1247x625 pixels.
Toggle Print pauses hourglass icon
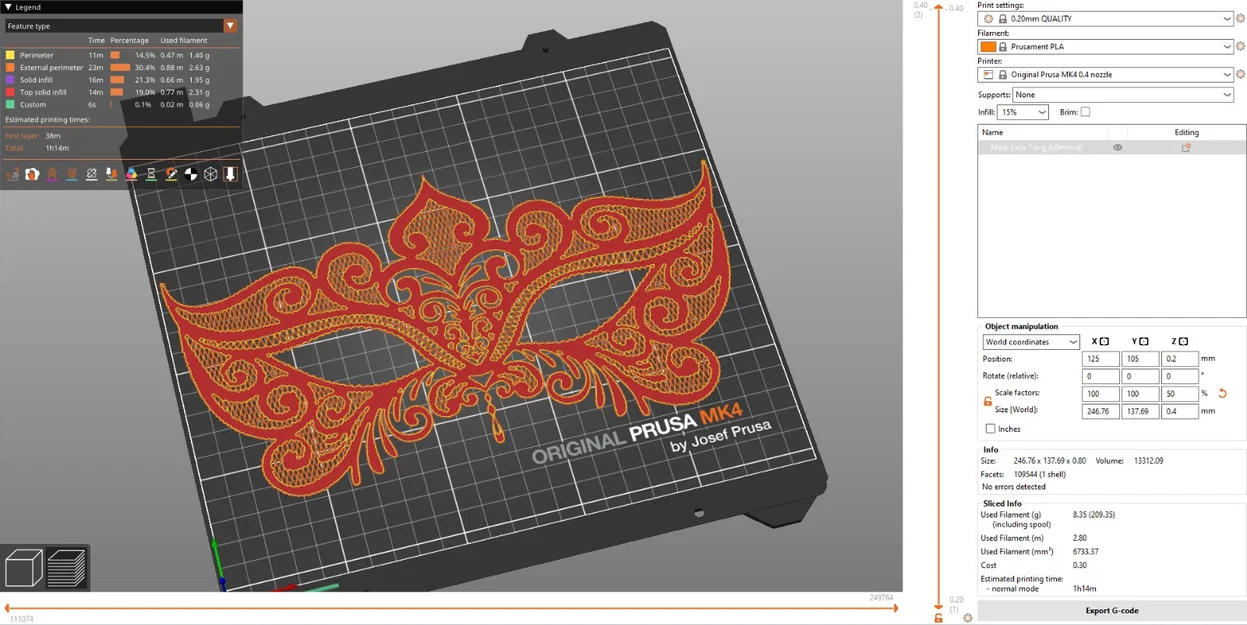click(151, 174)
